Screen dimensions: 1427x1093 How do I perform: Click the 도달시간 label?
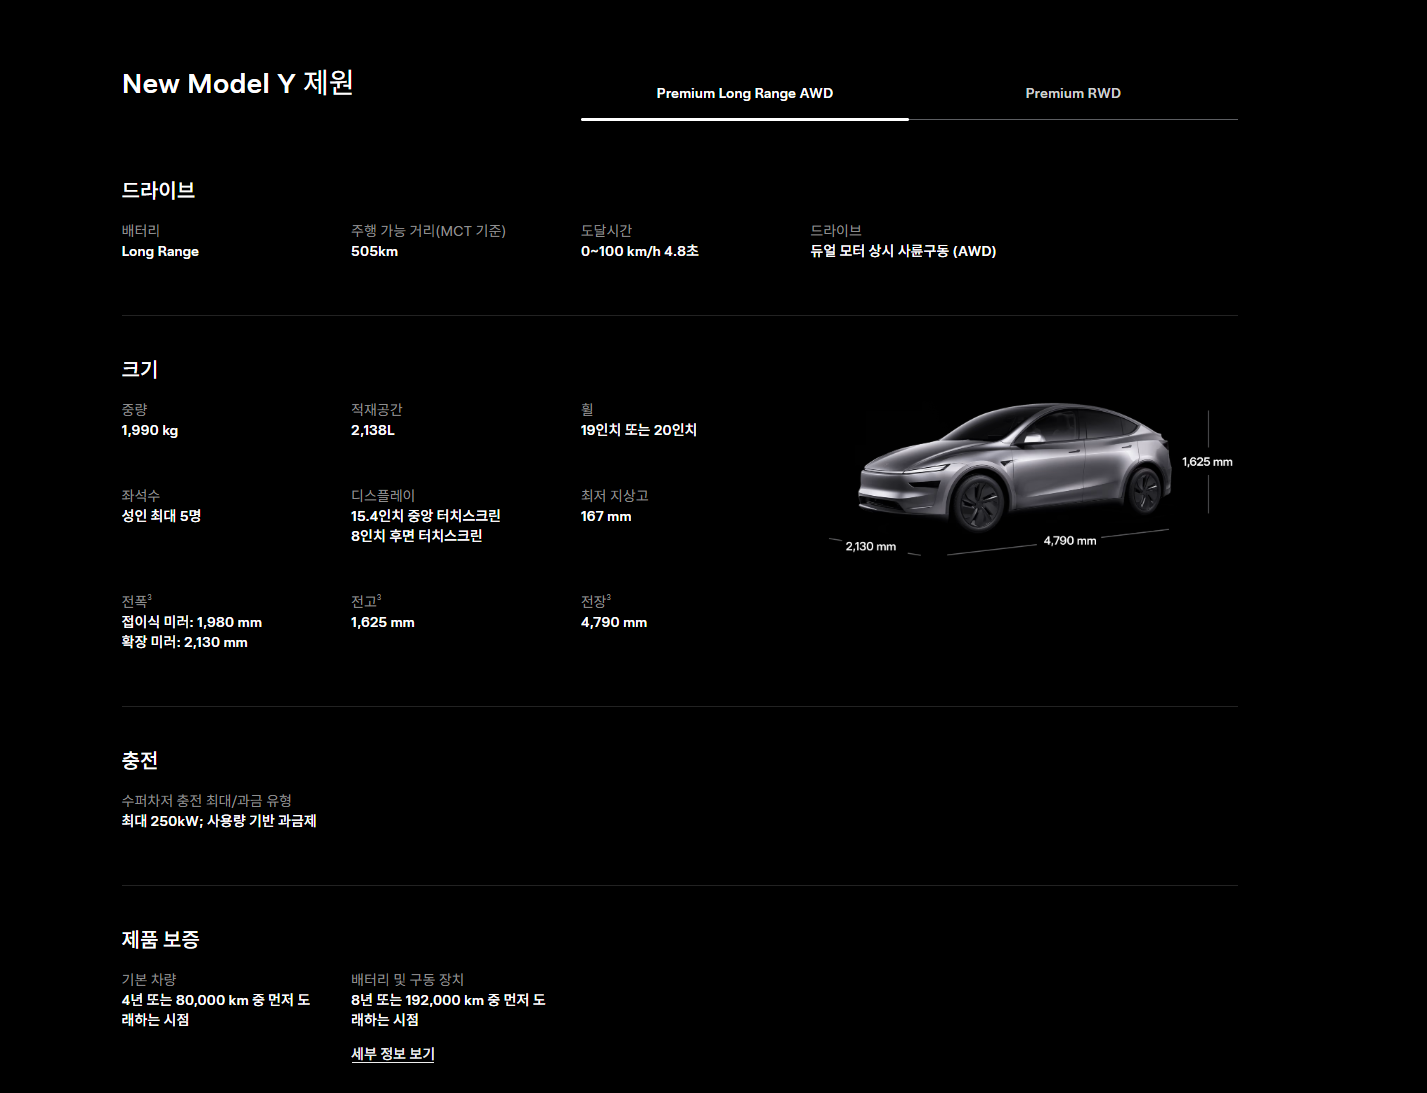pos(606,231)
